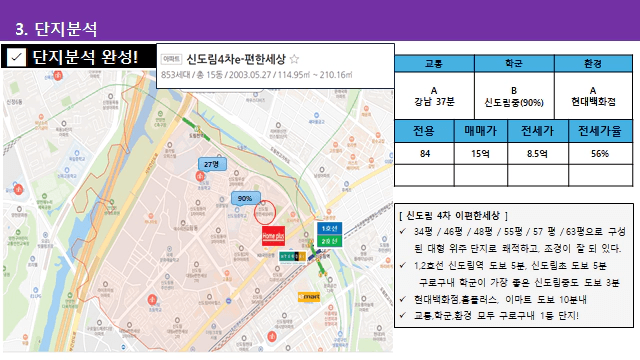The height and width of the screenshot is (360, 640).
Task: Click the 8.5억 jeonse price cell
Action: [538, 154]
